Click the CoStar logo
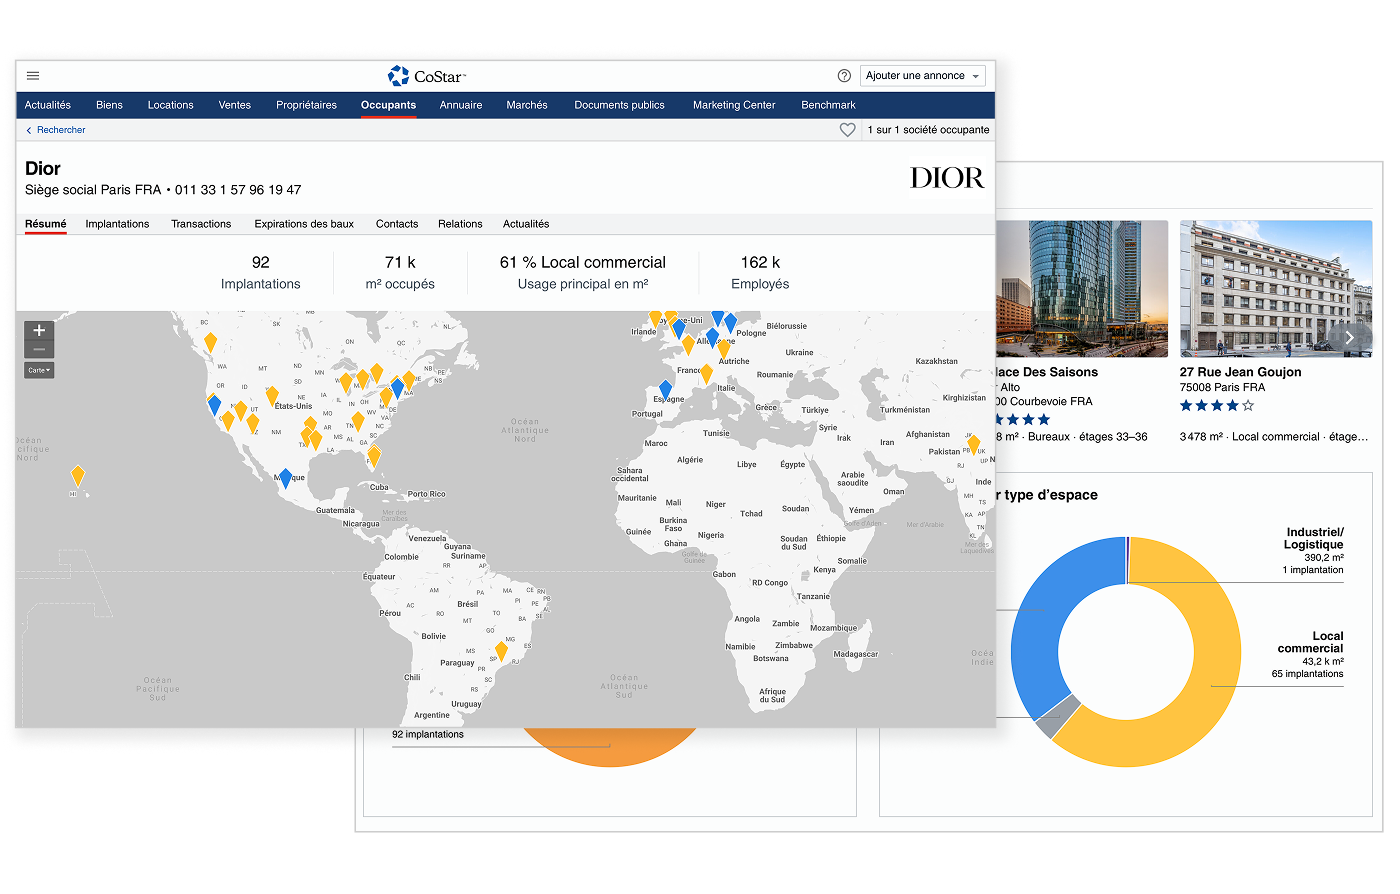 point(427,76)
